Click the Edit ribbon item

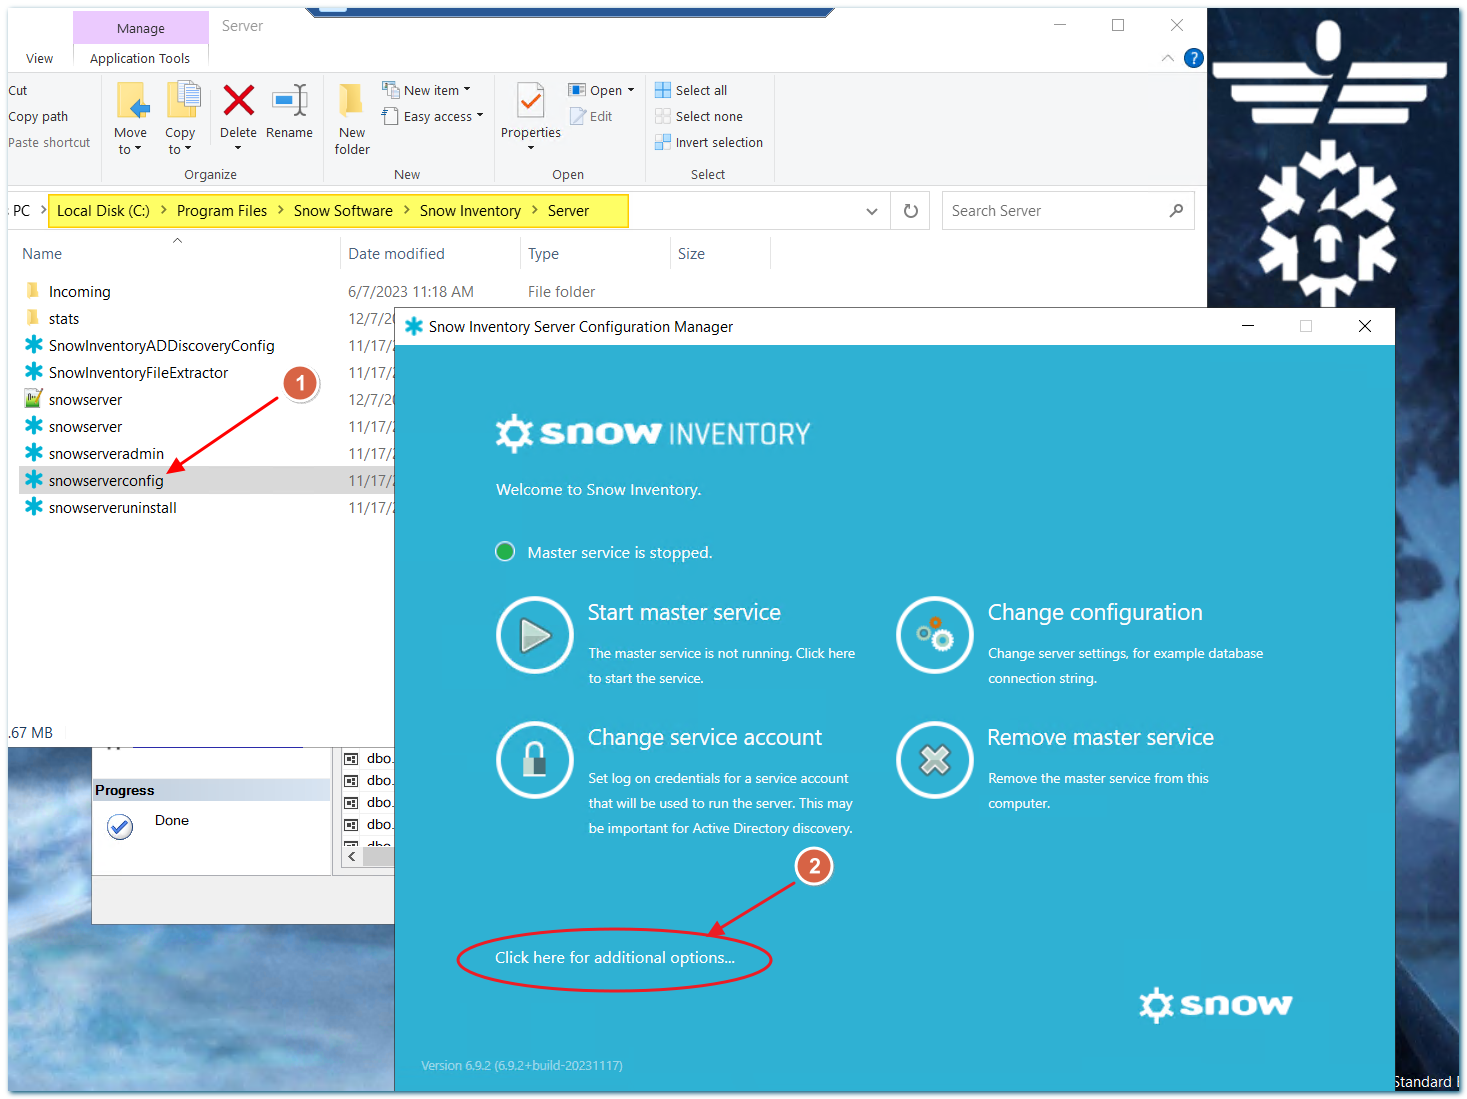tap(591, 116)
